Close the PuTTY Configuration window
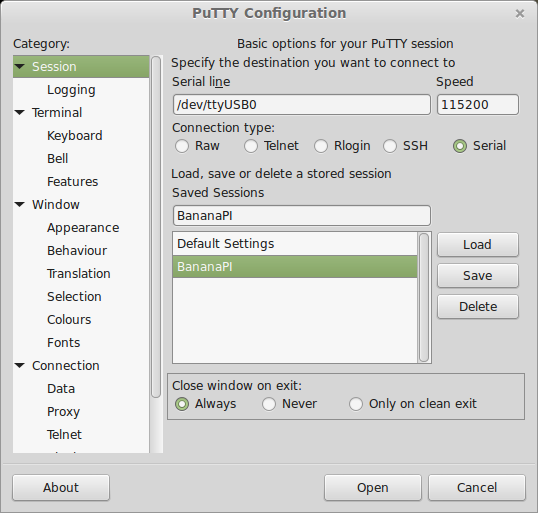Screen dimensions: 538x513 (520, 14)
